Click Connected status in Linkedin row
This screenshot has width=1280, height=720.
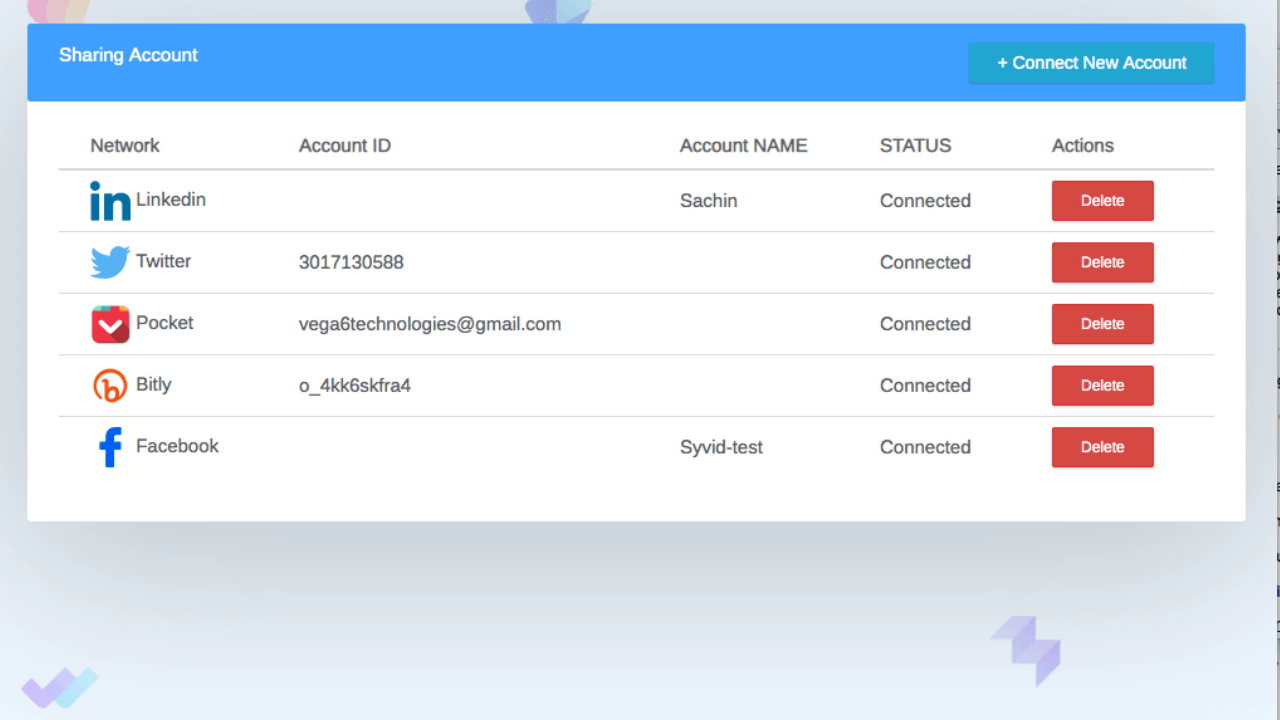(x=925, y=201)
